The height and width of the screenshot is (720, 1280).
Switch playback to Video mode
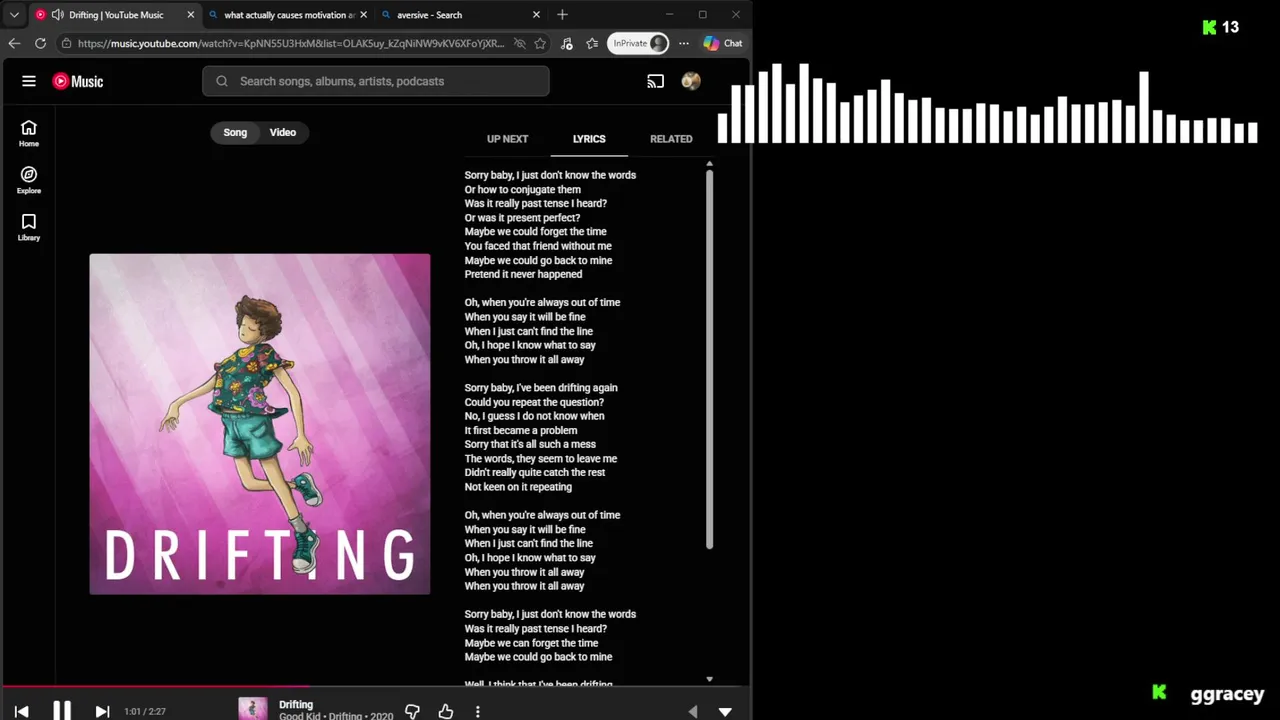coord(283,132)
